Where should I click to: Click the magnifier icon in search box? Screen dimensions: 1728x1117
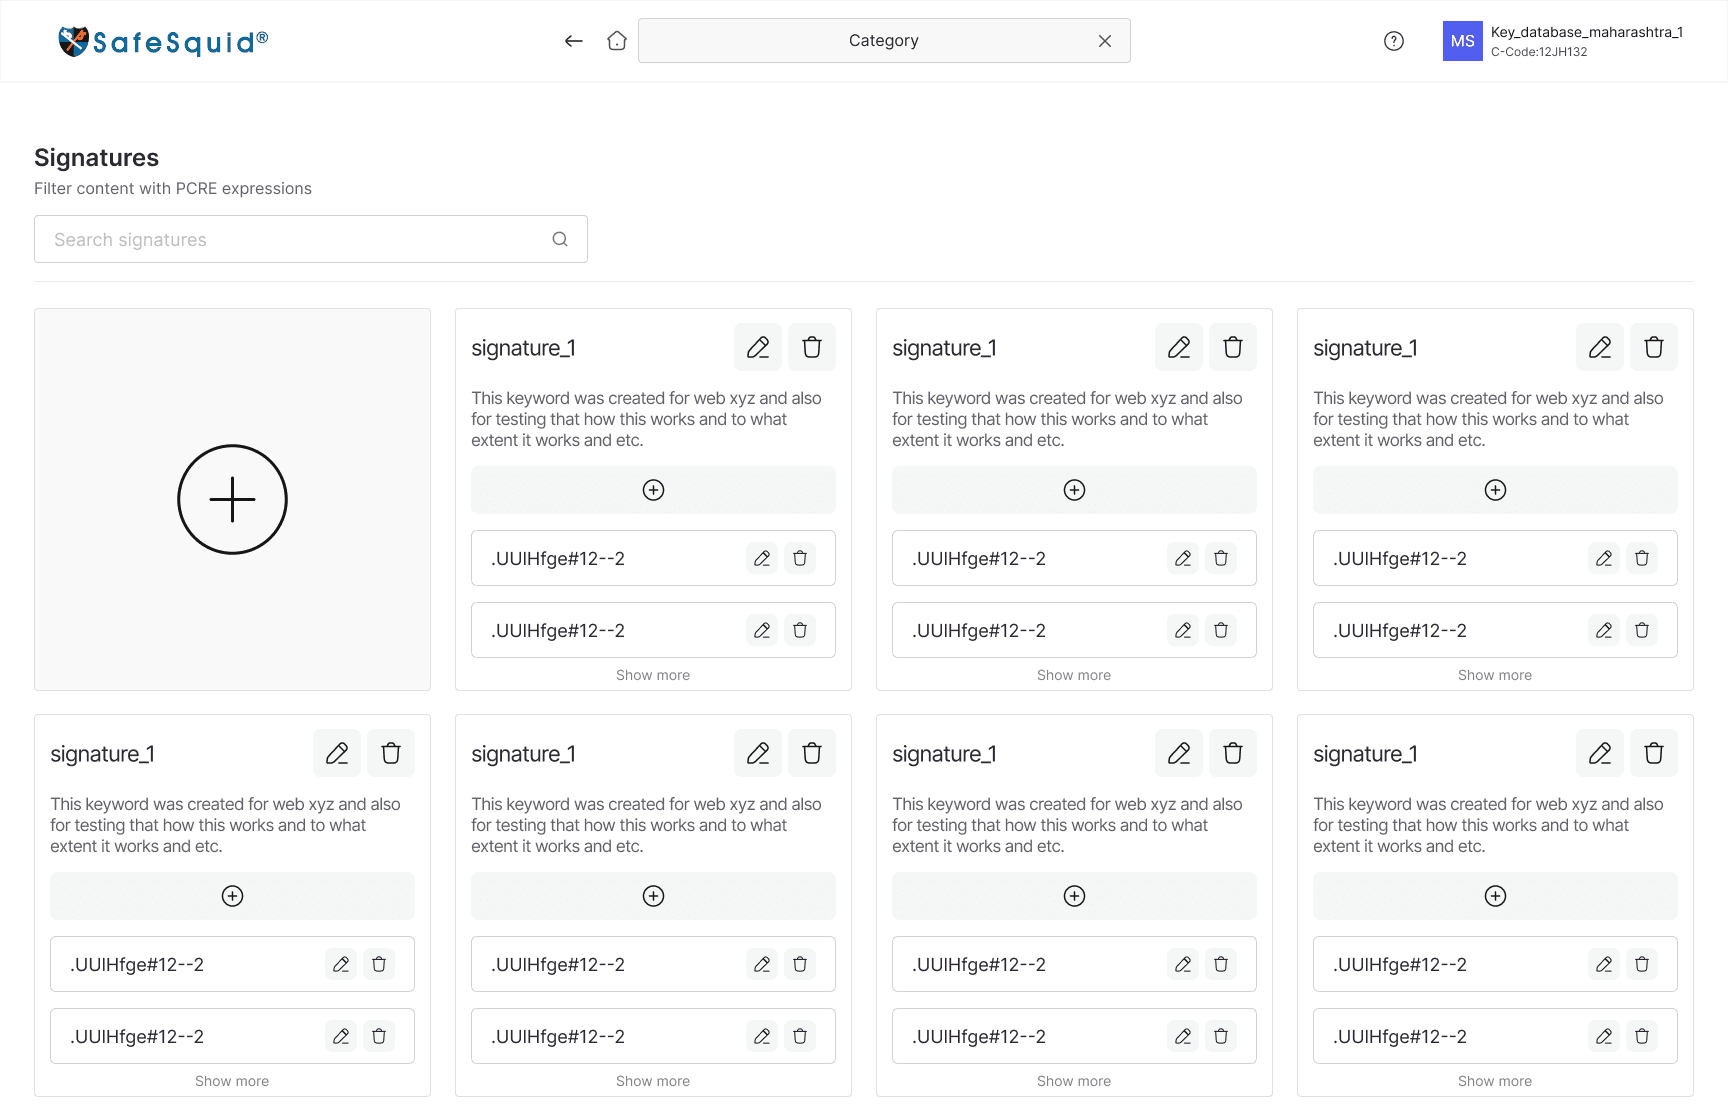[560, 239]
